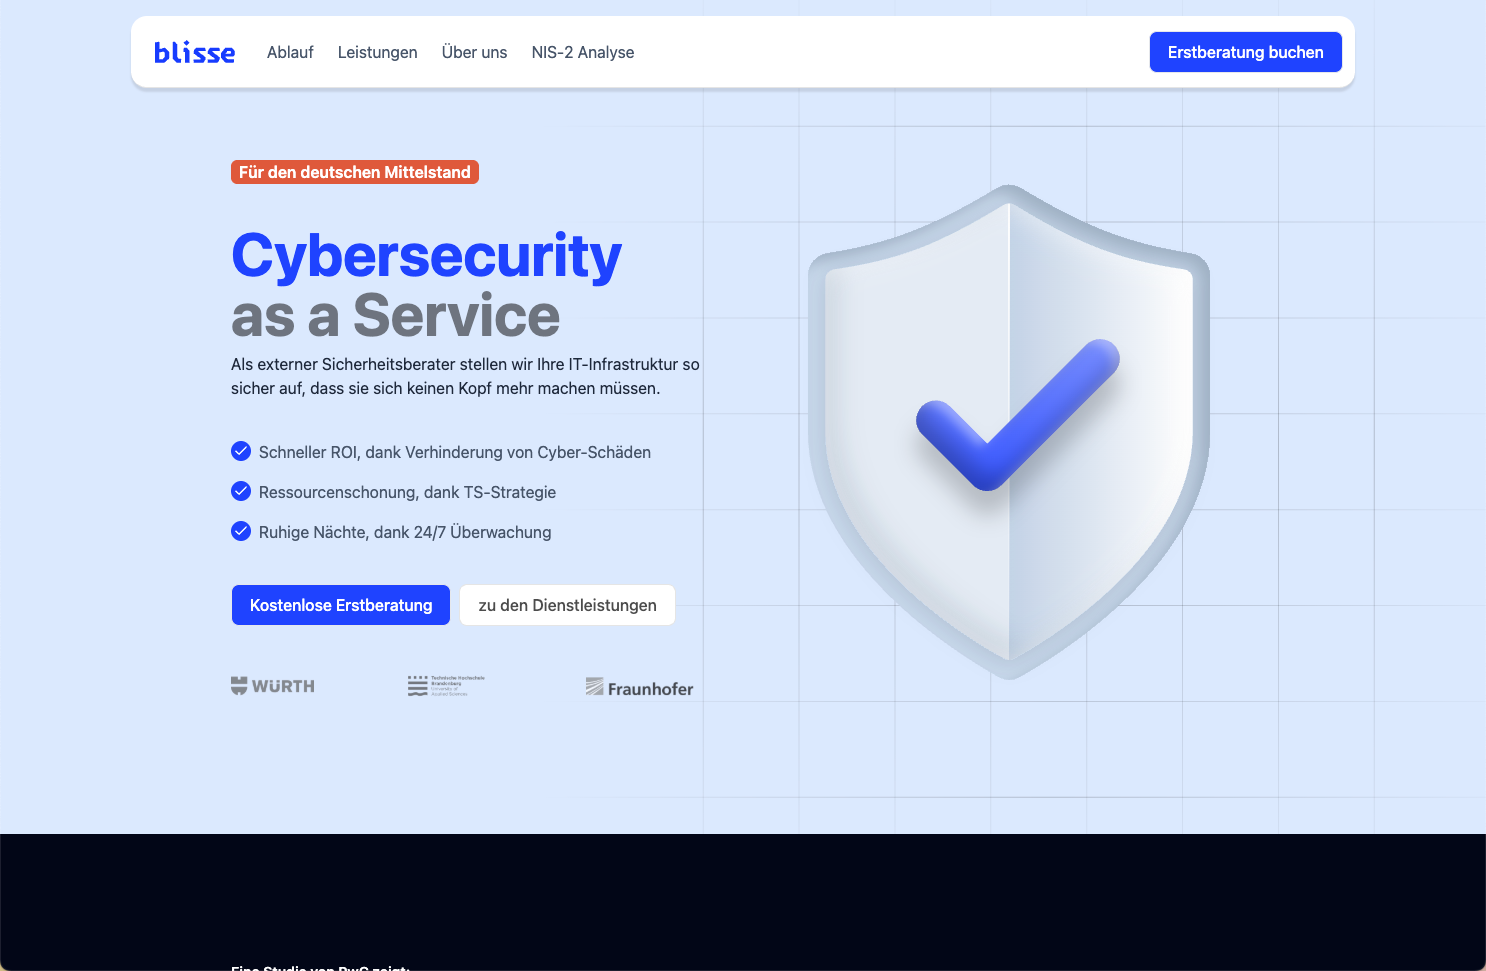Click the Technische Hochschule Brandenburg logo
This screenshot has width=1486, height=971.
(x=446, y=686)
